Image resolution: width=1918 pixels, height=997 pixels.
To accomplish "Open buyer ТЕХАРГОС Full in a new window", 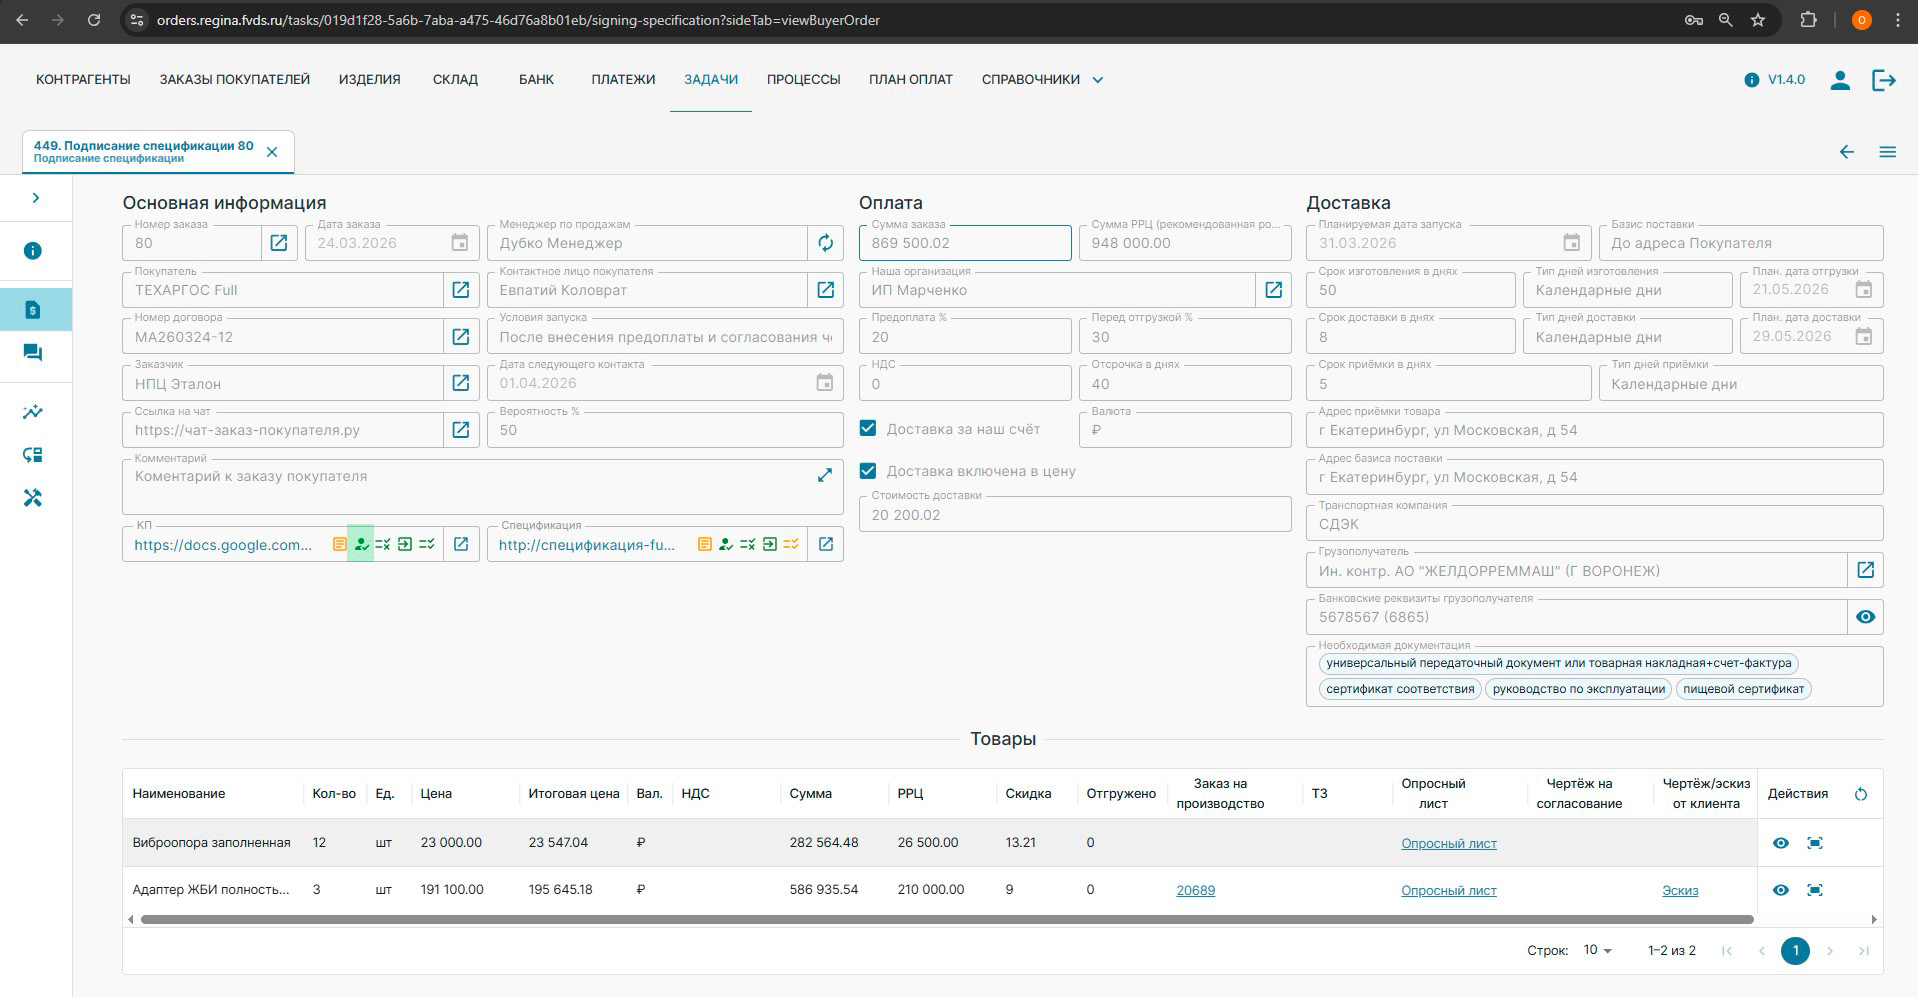I will click(x=461, y=290).
